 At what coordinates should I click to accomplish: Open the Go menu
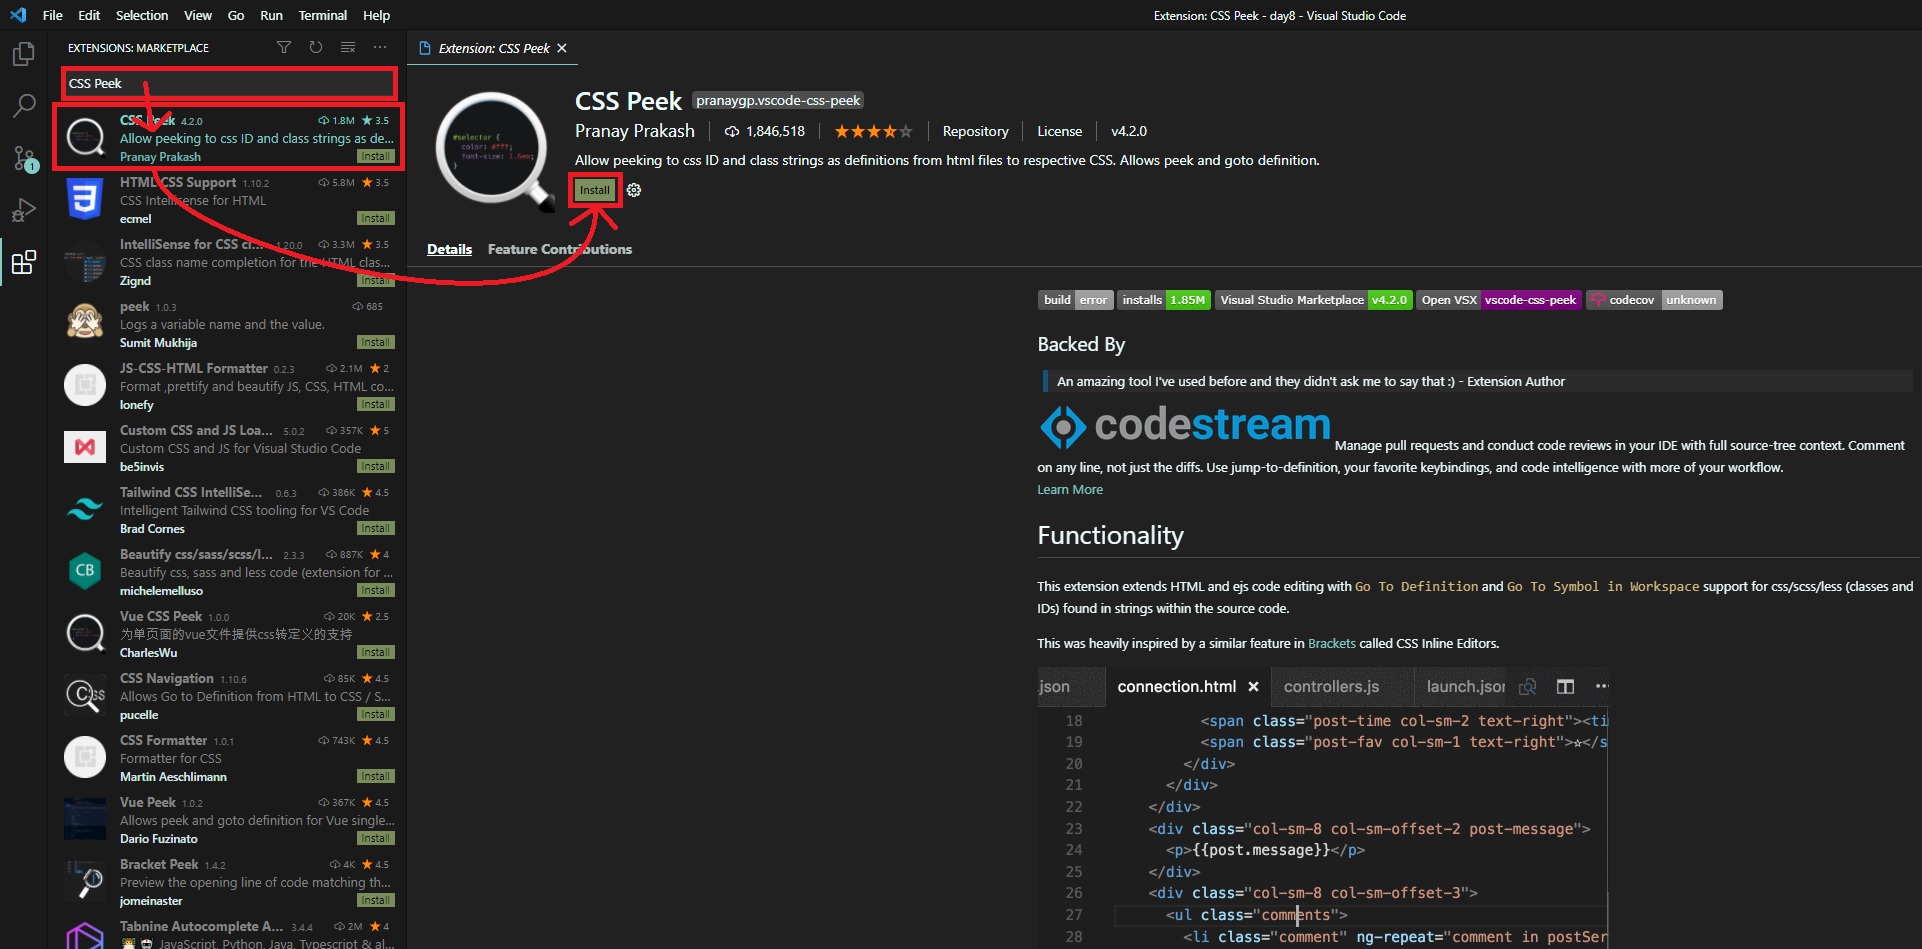tap(236, 15)
